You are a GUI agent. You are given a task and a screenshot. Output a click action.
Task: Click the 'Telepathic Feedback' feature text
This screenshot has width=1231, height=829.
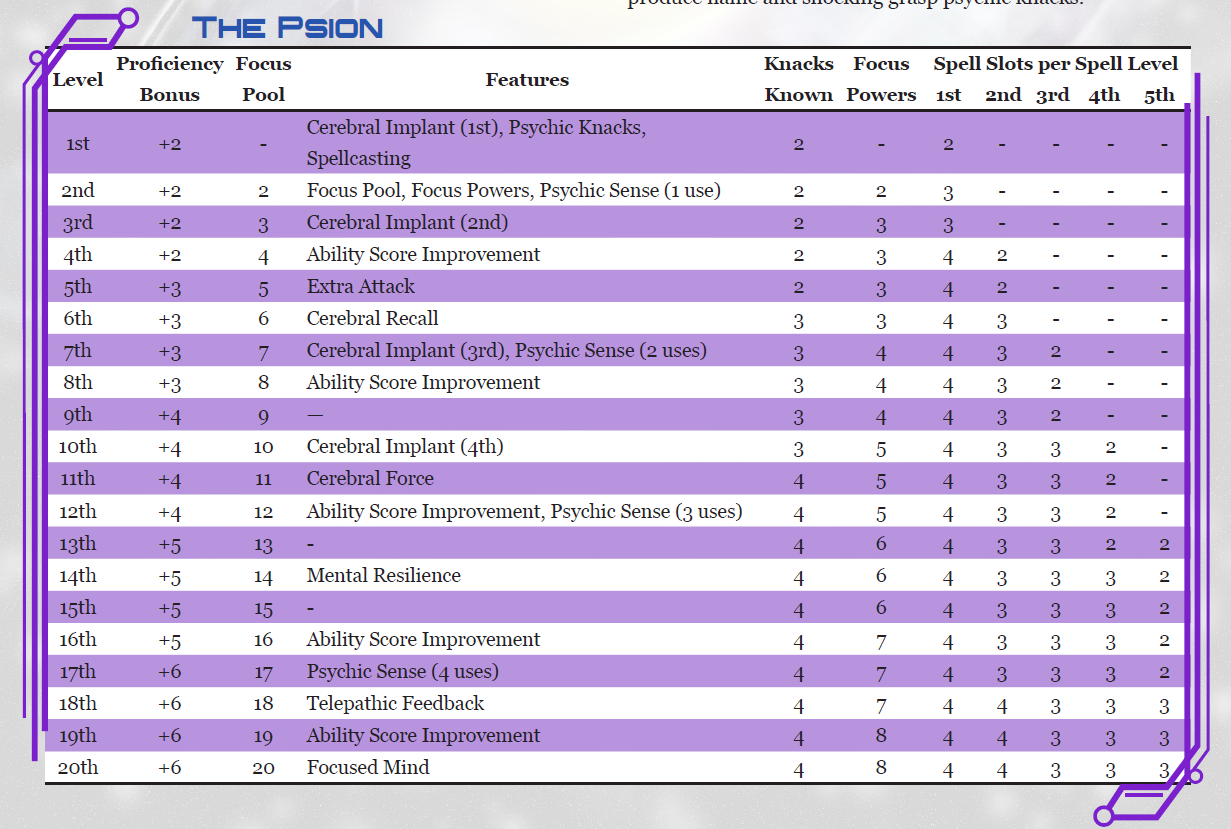tap(395, 704)
